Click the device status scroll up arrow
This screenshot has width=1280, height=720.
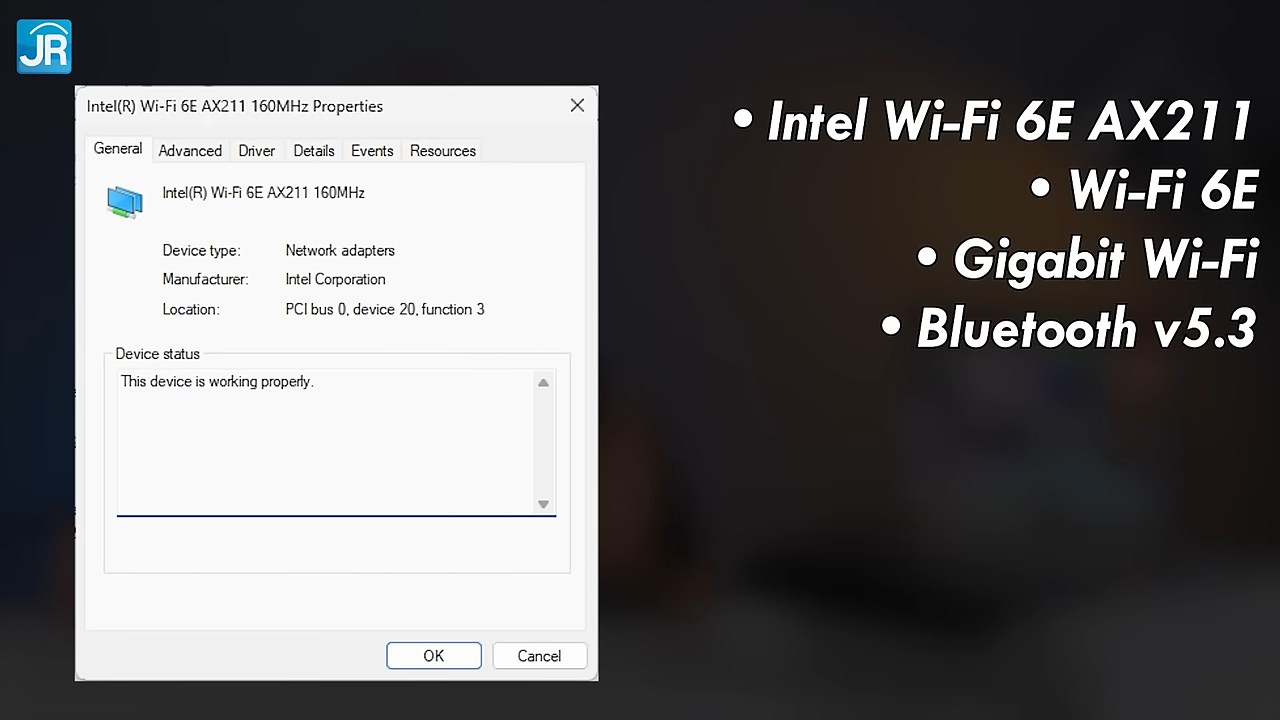(x=543, y=383)
